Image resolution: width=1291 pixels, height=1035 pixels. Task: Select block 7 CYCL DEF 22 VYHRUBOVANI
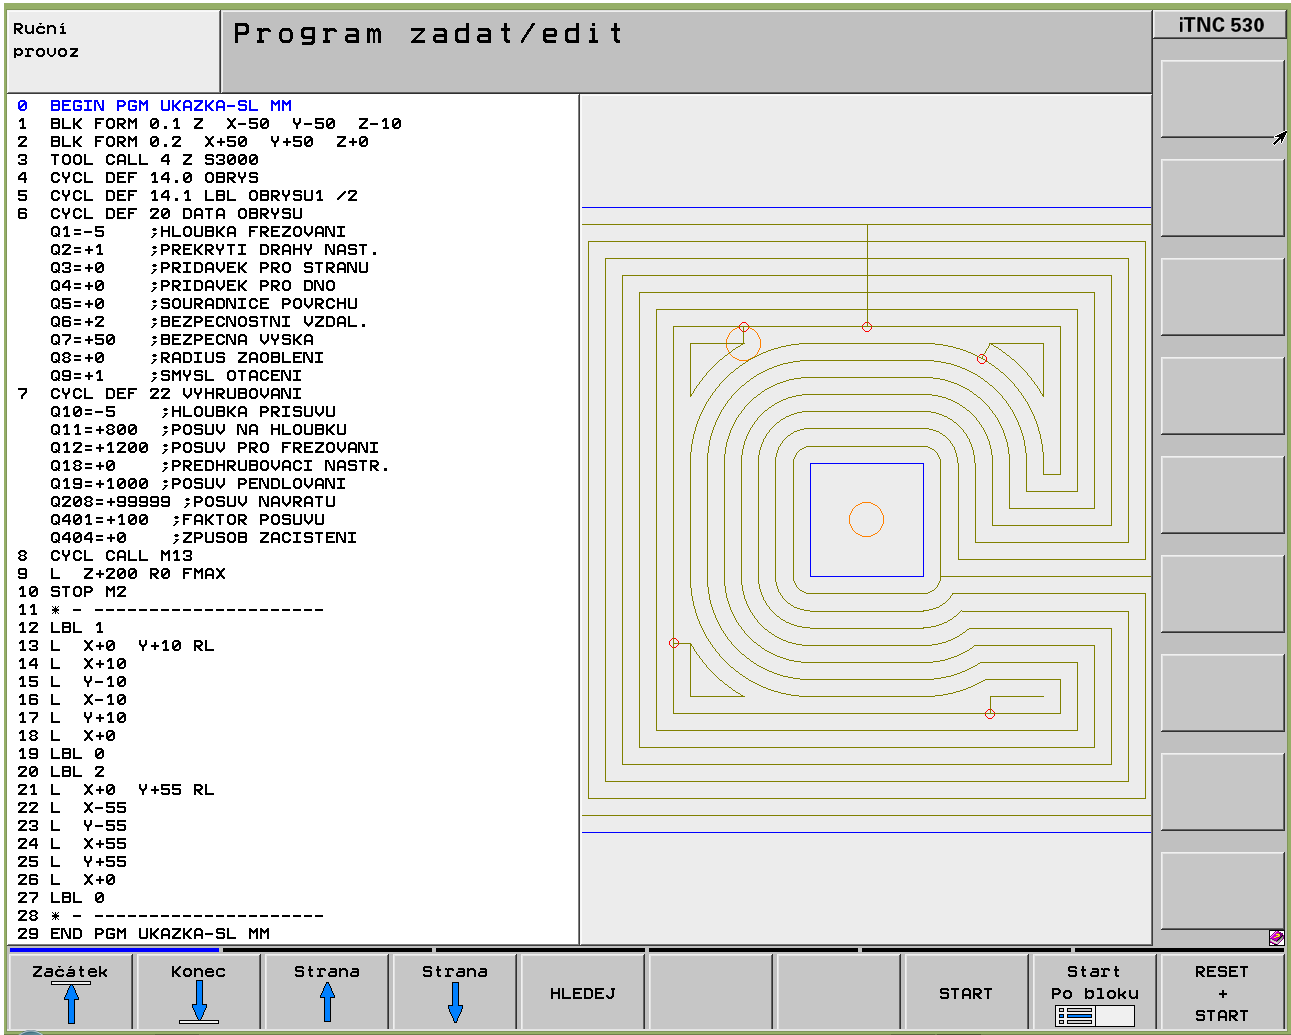coord(175,393)
